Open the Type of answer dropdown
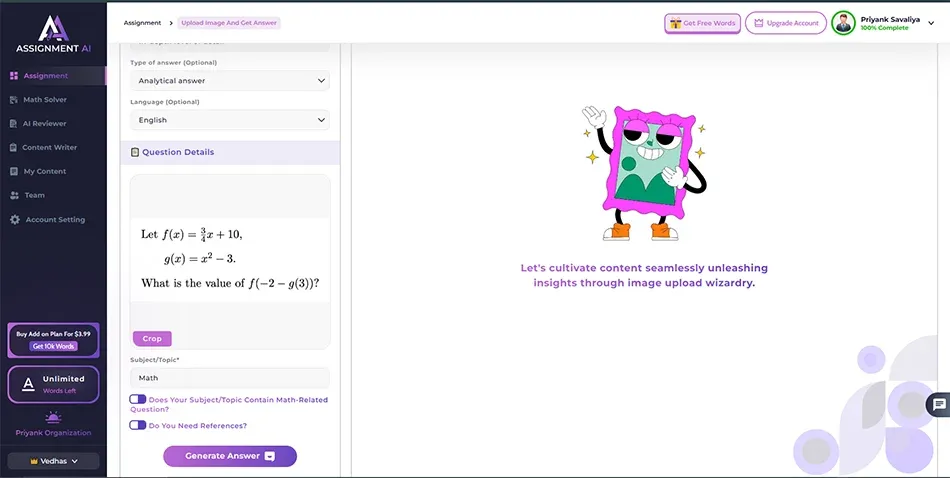Viewport: 950px width, 478px height. click(x=229, y=80)
